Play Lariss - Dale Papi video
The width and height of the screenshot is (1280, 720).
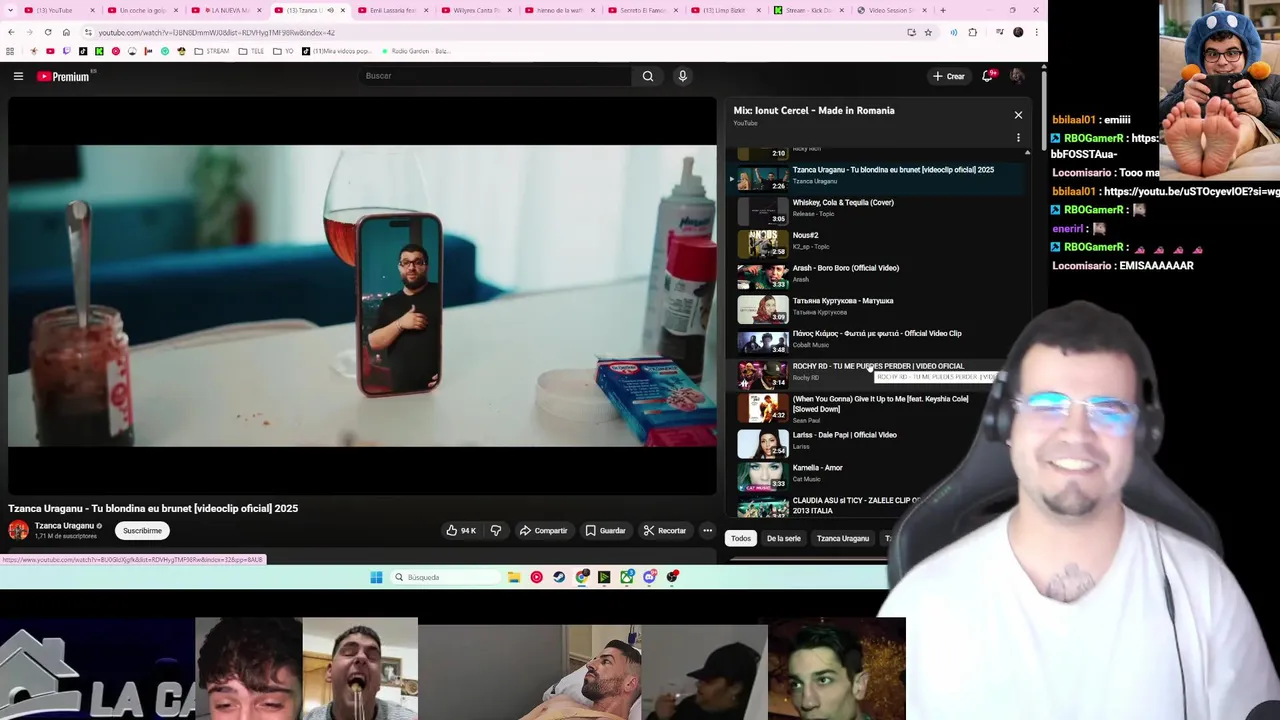click(845, 435)
